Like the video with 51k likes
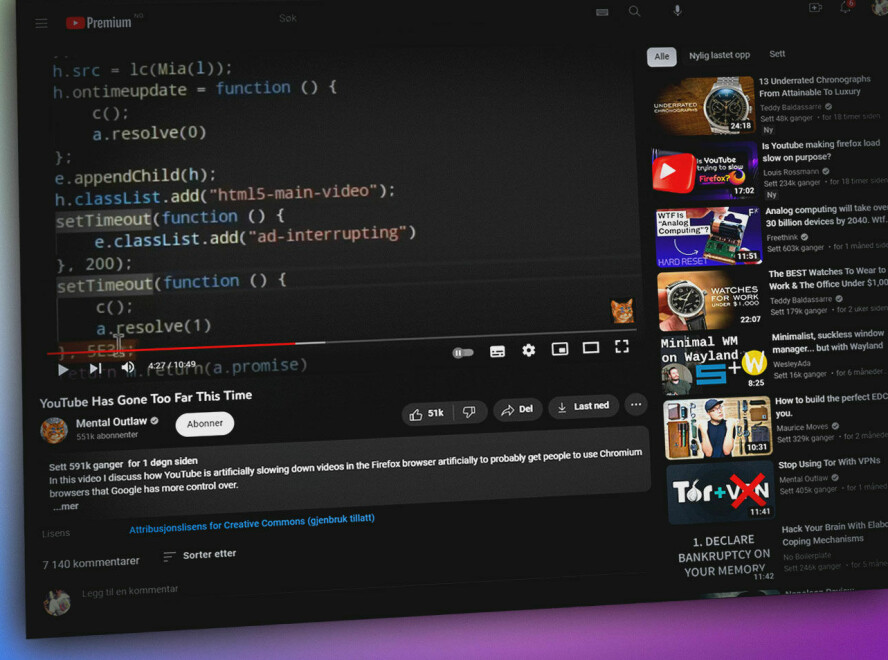The width and height of the screenshot is (888, 660). click(428, 414)
